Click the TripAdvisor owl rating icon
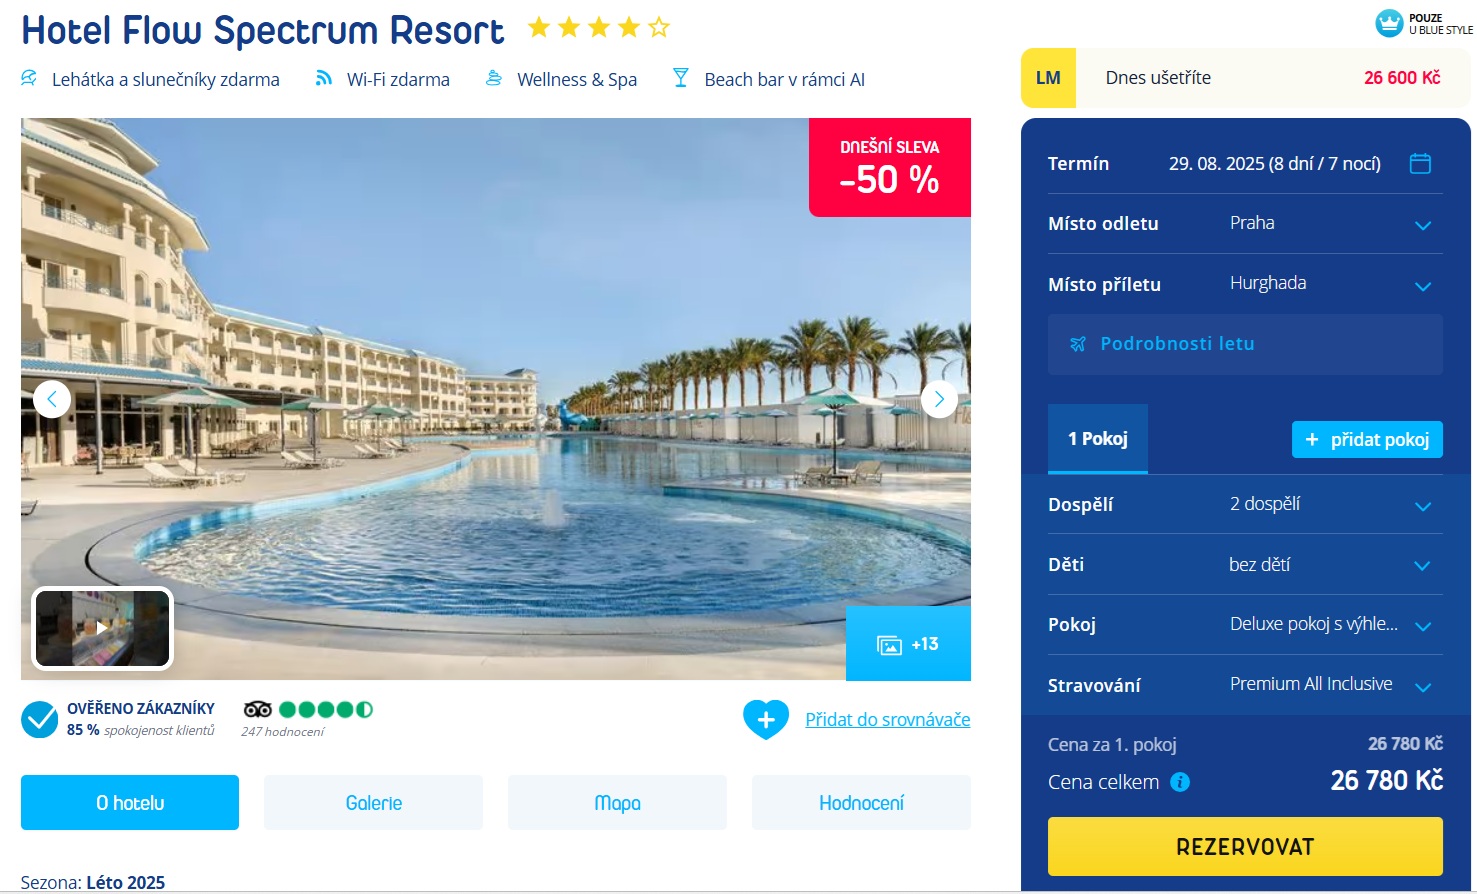The image size is (1477, 894). pyautogui.click(x=258, y=709)
